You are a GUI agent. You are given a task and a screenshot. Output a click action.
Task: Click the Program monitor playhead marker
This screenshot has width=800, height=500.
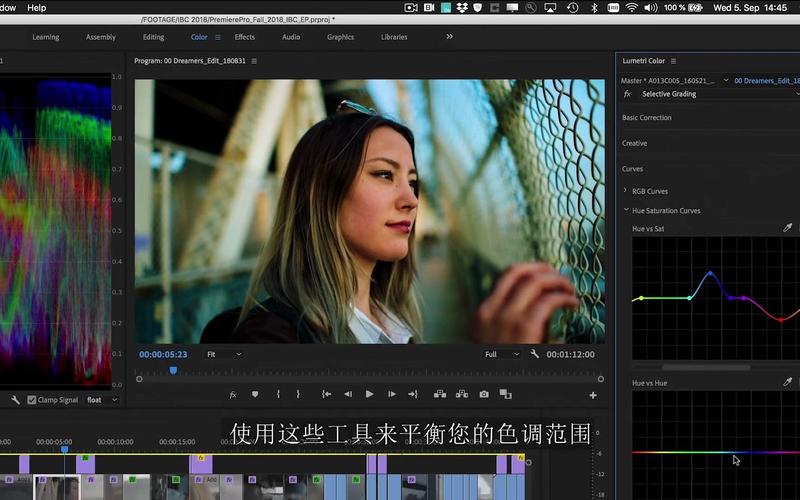point(173,370)
